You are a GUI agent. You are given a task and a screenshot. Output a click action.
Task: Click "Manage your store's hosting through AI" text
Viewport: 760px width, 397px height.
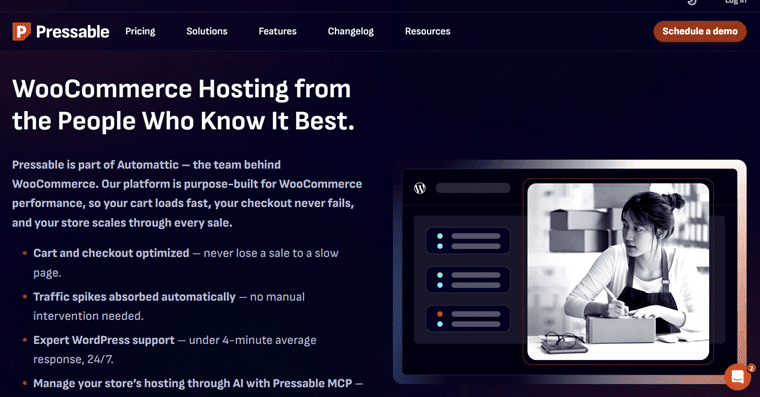(138, 383)
